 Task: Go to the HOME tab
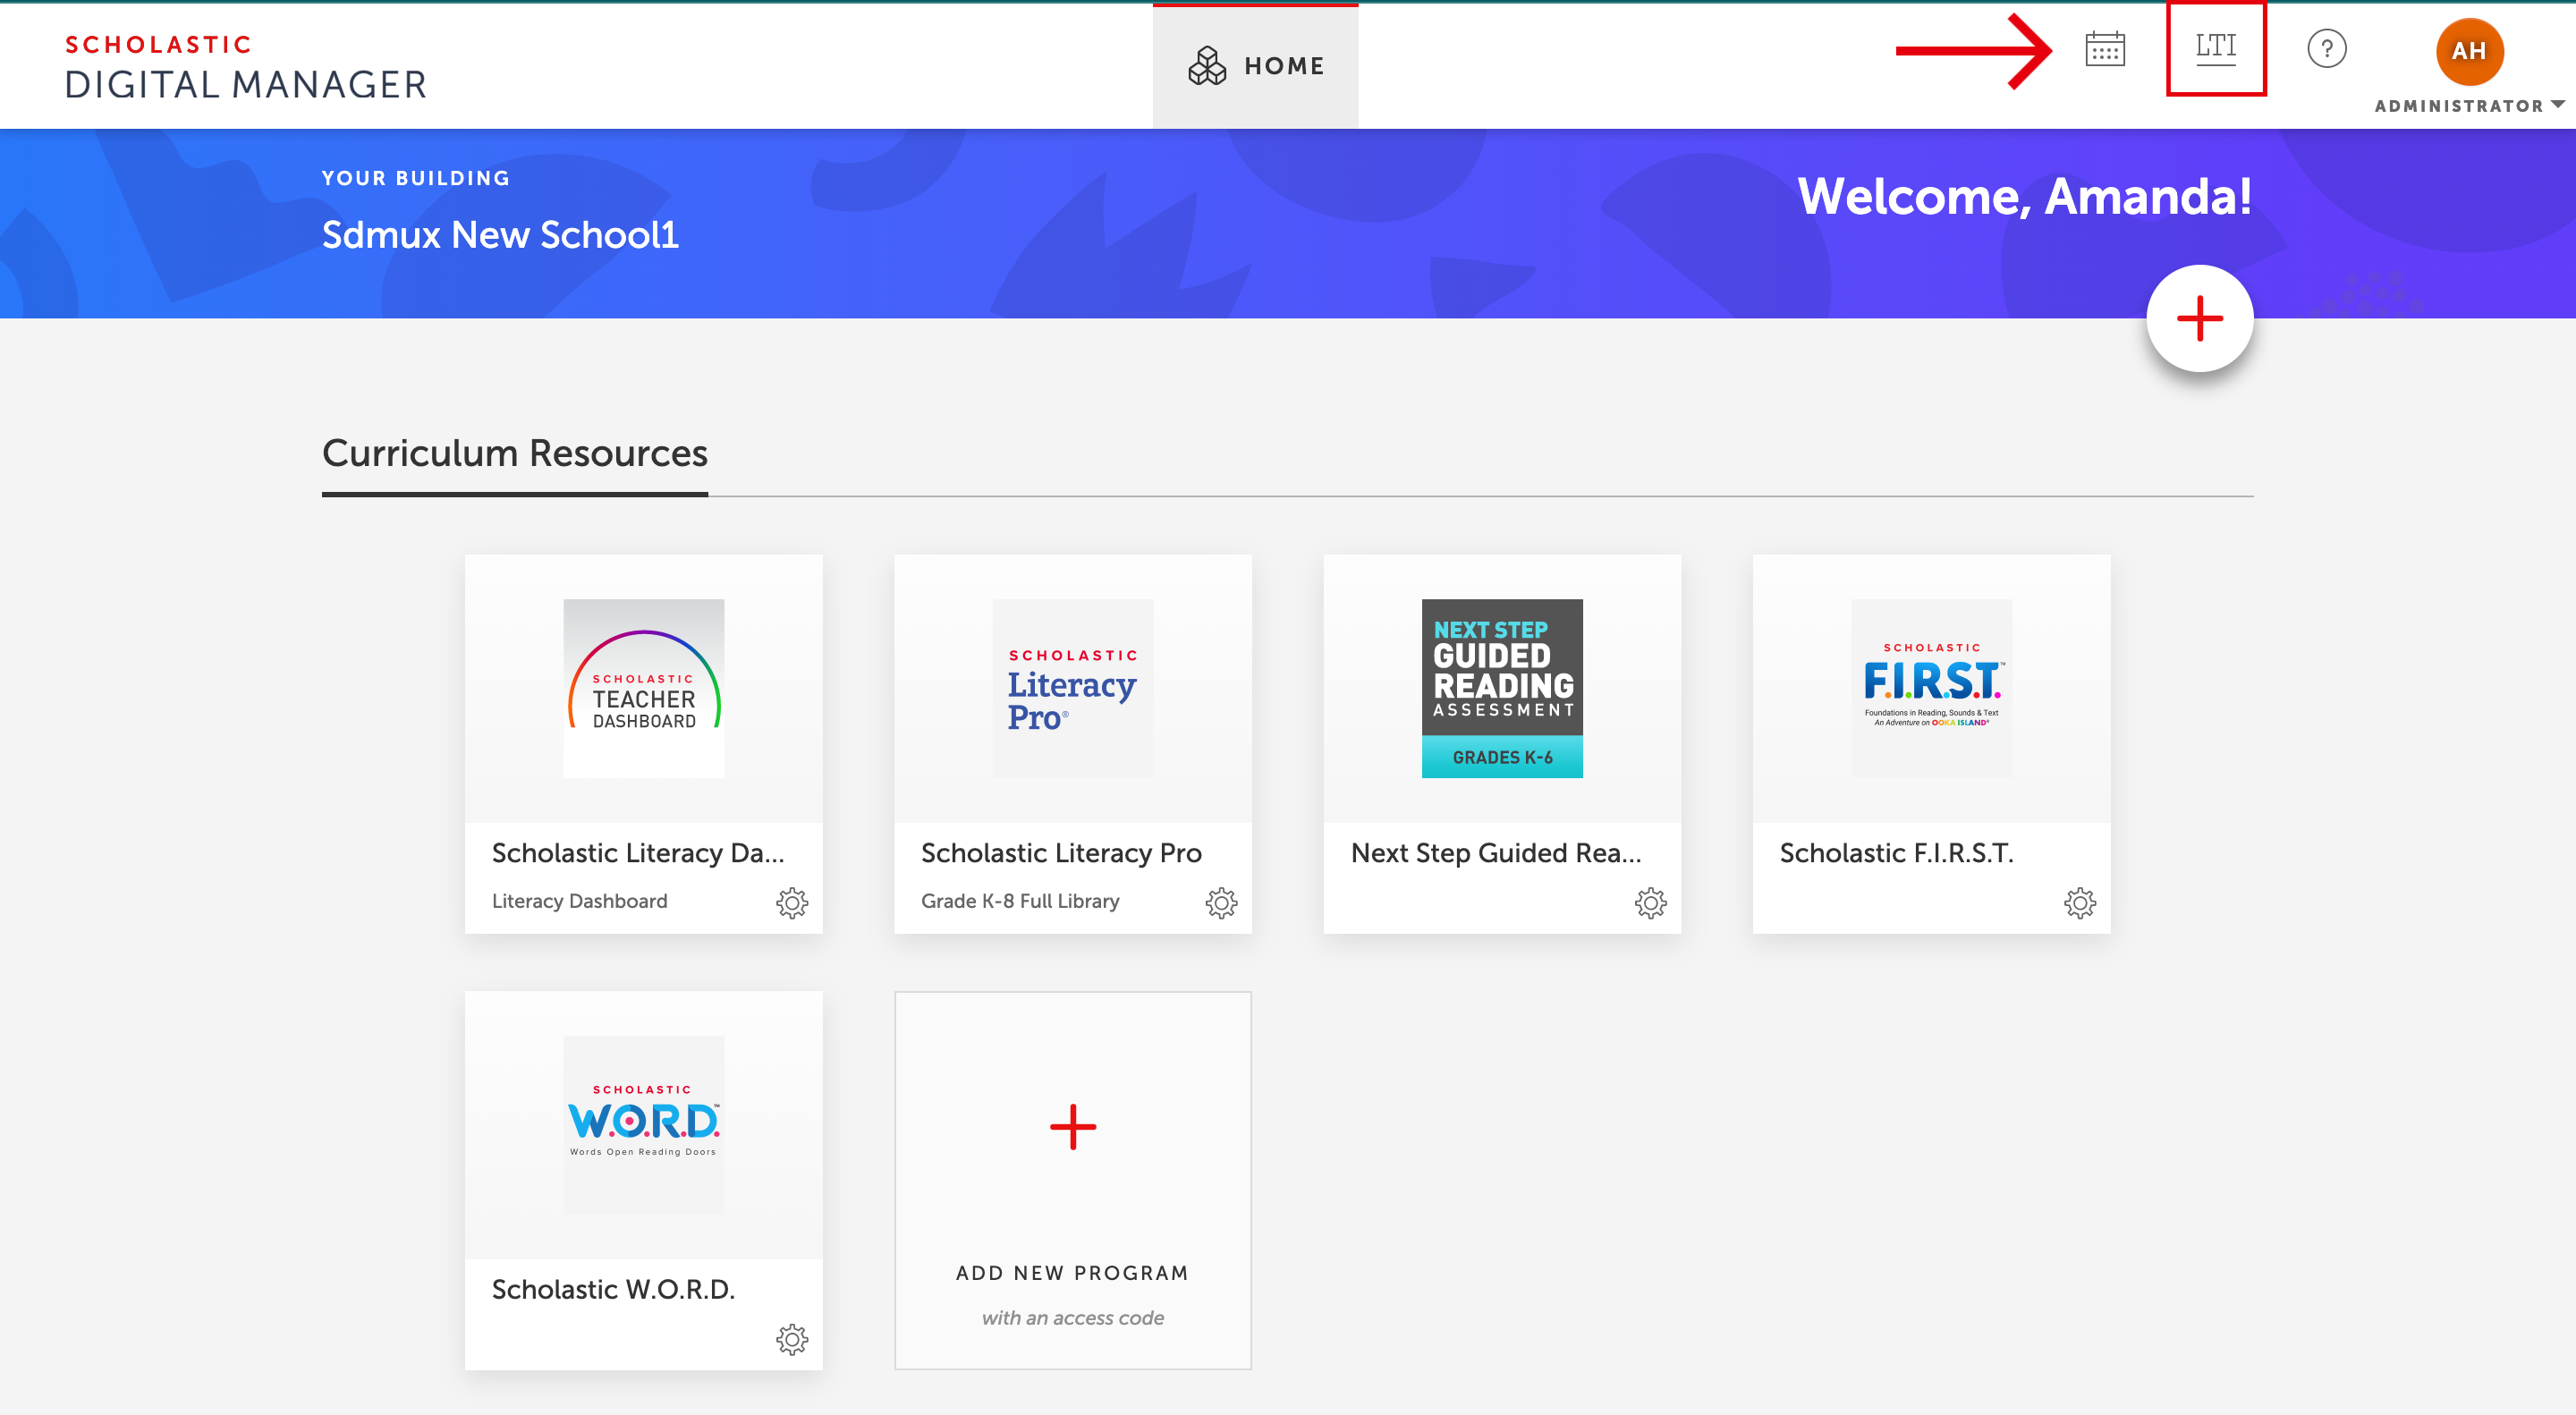[1255, 66]
